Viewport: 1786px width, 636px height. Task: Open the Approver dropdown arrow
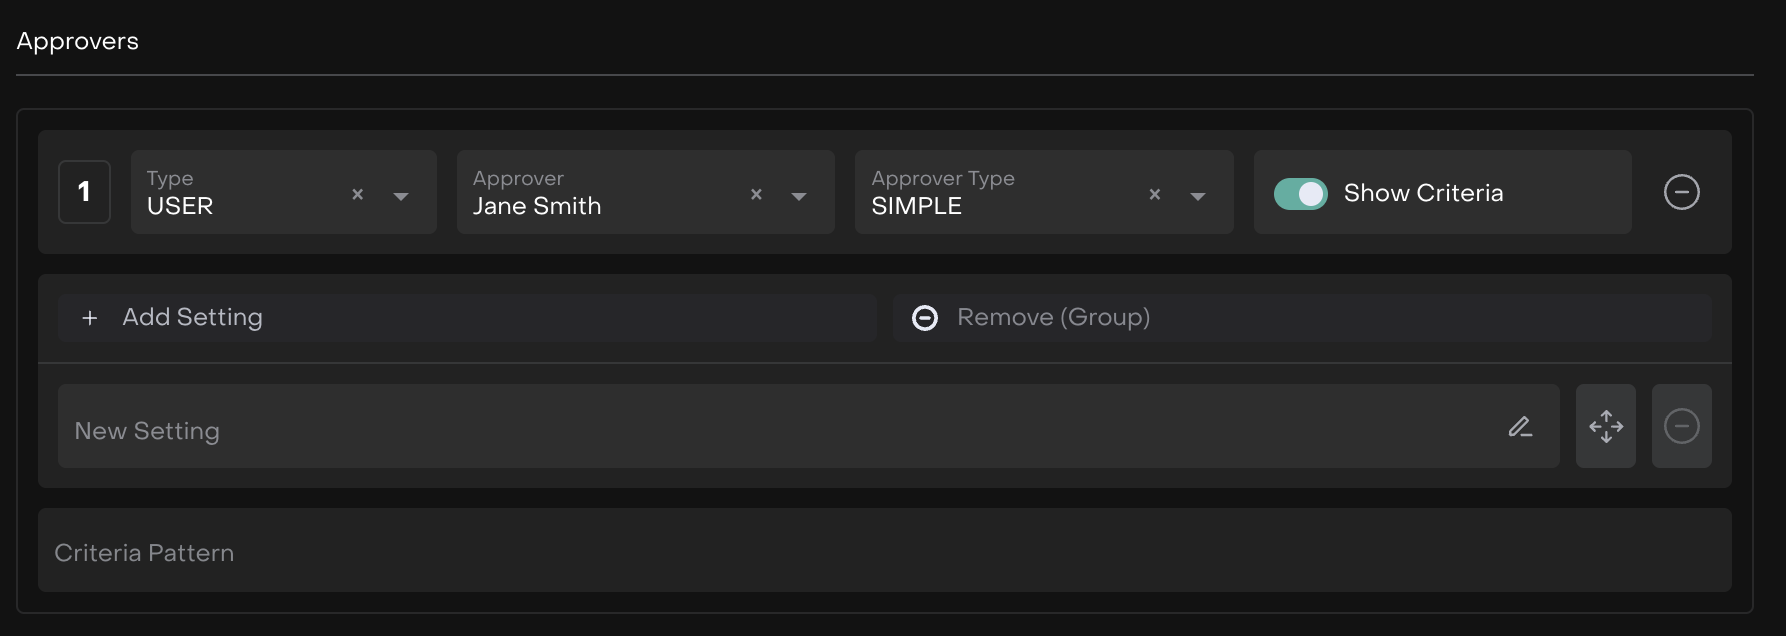pyautogui.click(x=799, y=196)
